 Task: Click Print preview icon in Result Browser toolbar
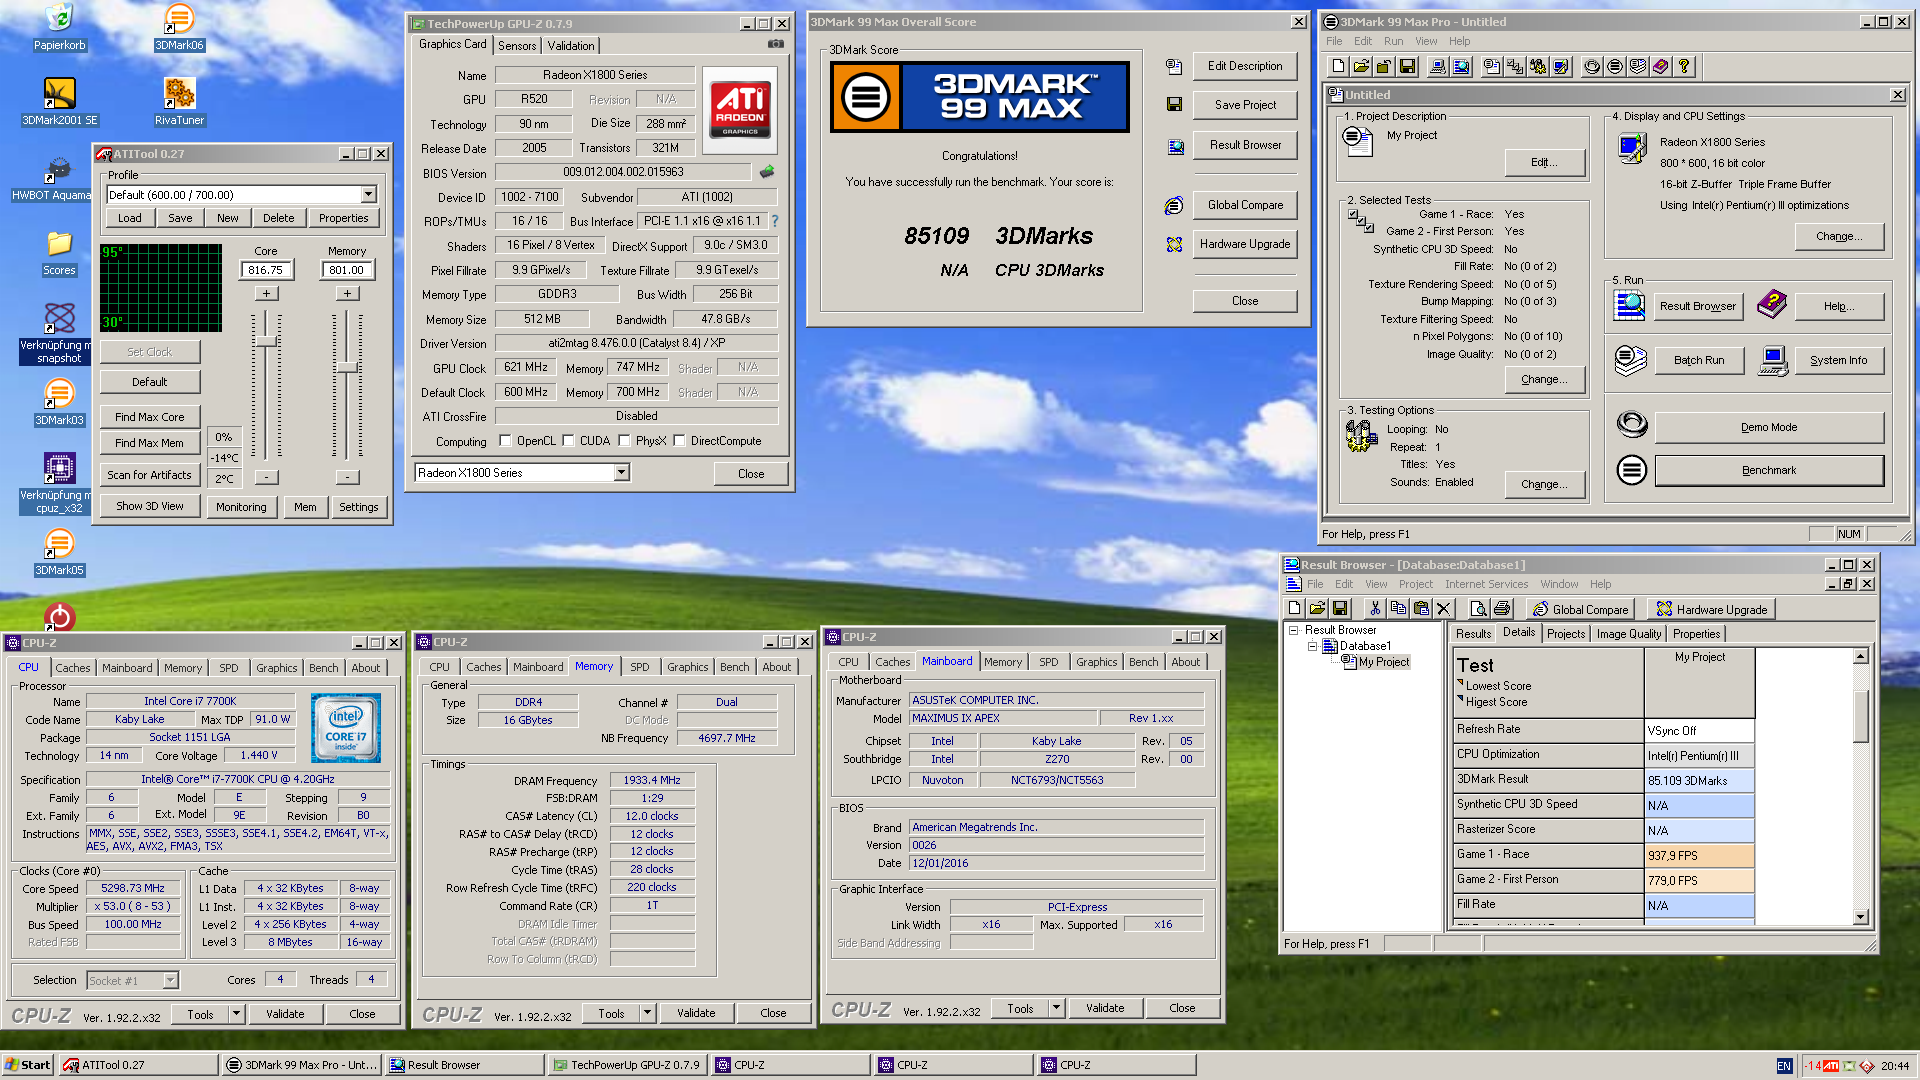(1479, 608)
